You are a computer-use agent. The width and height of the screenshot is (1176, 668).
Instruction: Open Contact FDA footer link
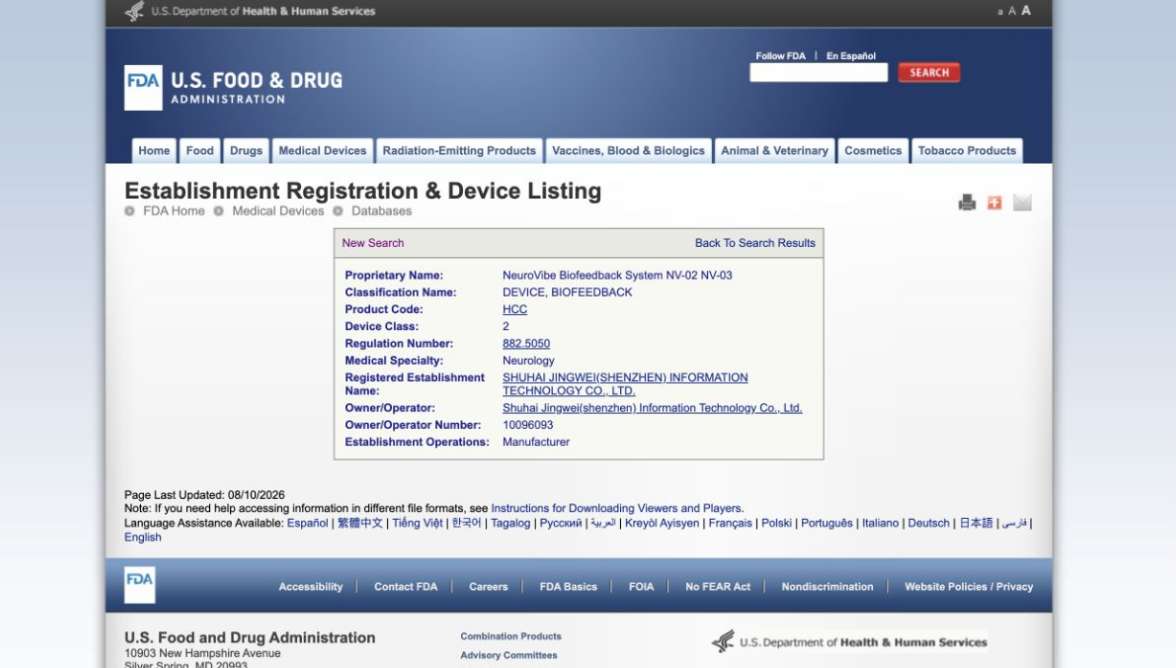click(406, 587)
